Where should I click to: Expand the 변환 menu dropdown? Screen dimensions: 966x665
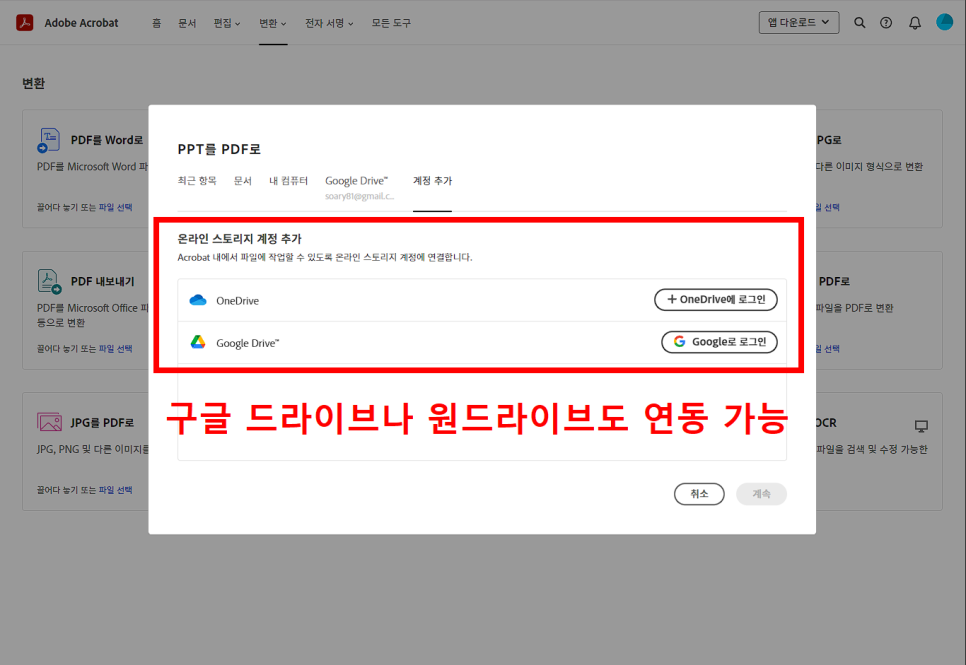[272, 23]
